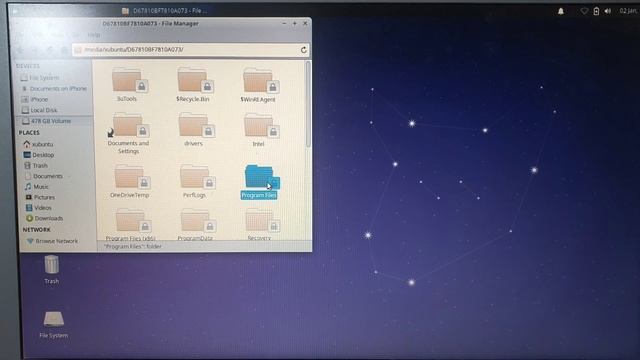Open Documents in the Places sidebar
The width and height of the screenshot is (640, 360).
43,176
